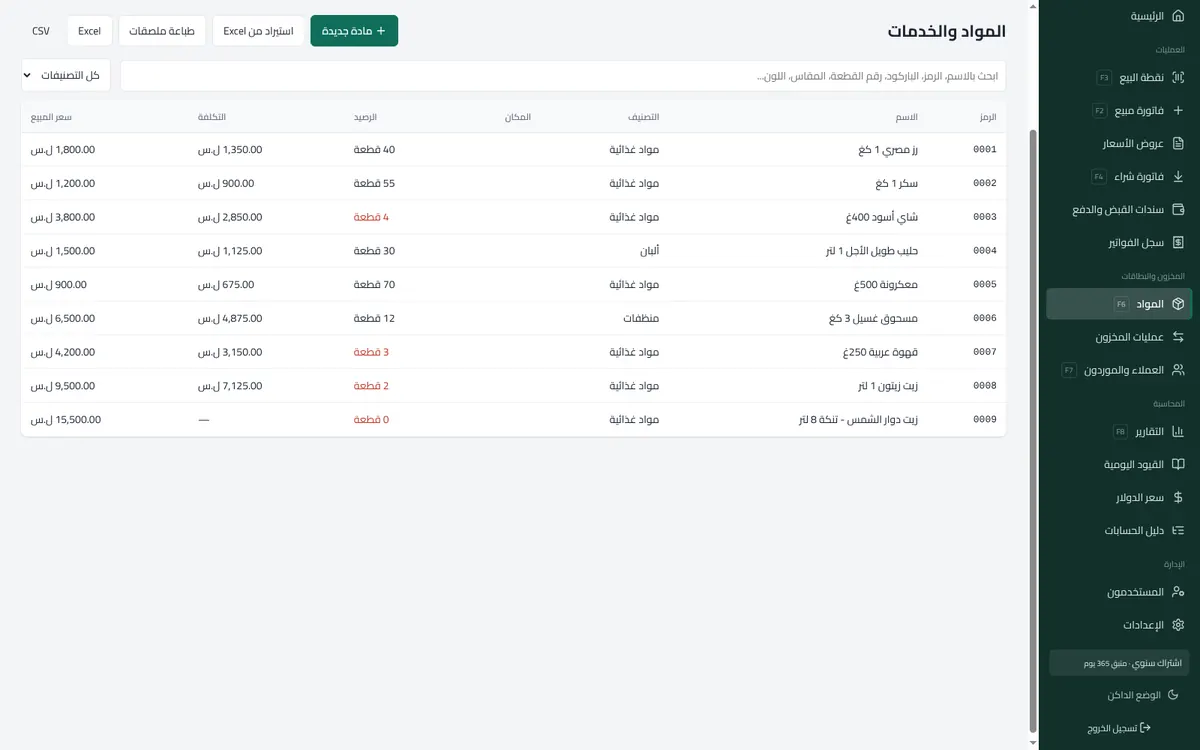Select item row رز مصري 1 كغ
This screenshot has height=750, width=1200.
point(513,150)
